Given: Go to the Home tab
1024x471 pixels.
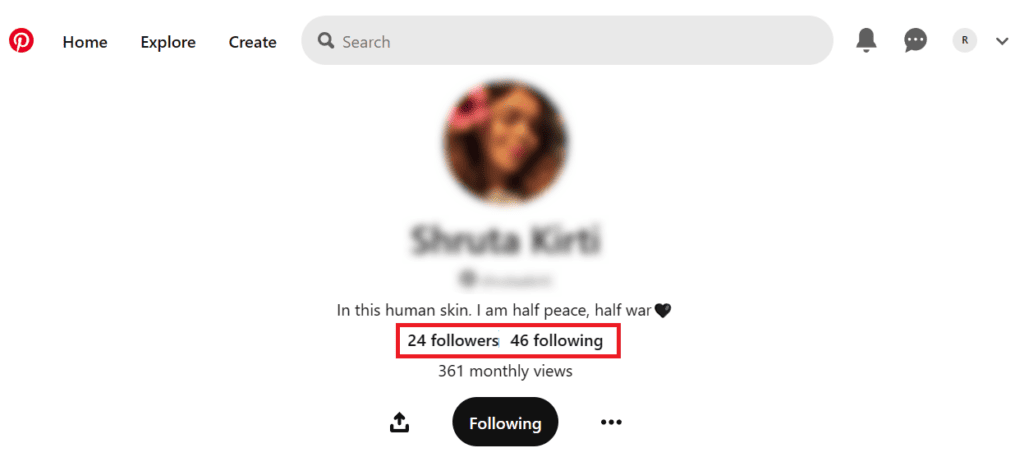Looking at the screenshot, I should click(x=85, y=42).
